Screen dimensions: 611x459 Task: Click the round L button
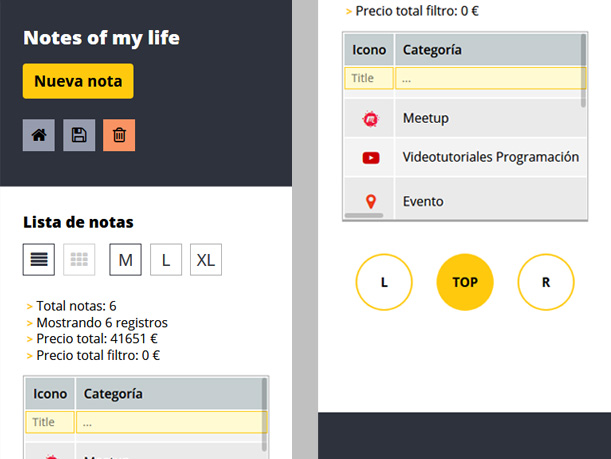pyautogui.click(x=384, y=282)
